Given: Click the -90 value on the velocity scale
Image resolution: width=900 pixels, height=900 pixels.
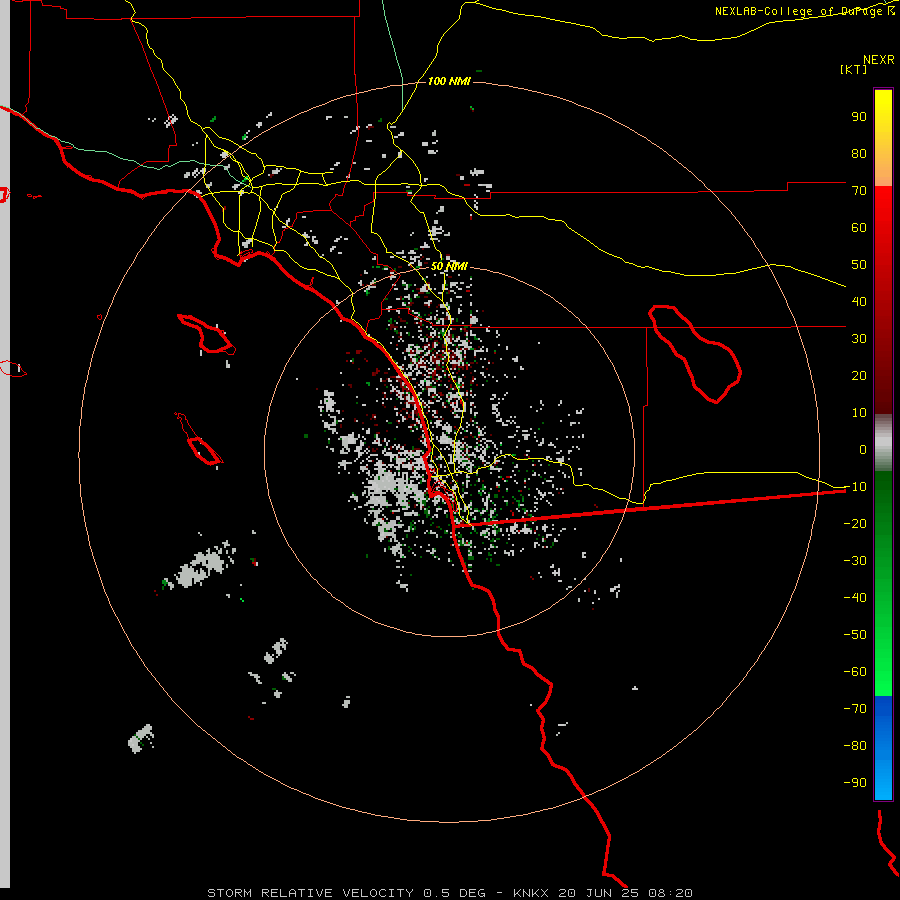Looking at the screenshot, I should click(x=855, y=783).
